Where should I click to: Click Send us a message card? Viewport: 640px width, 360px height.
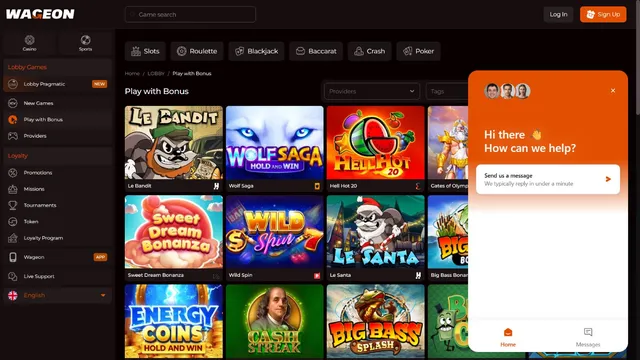(548, 179)
